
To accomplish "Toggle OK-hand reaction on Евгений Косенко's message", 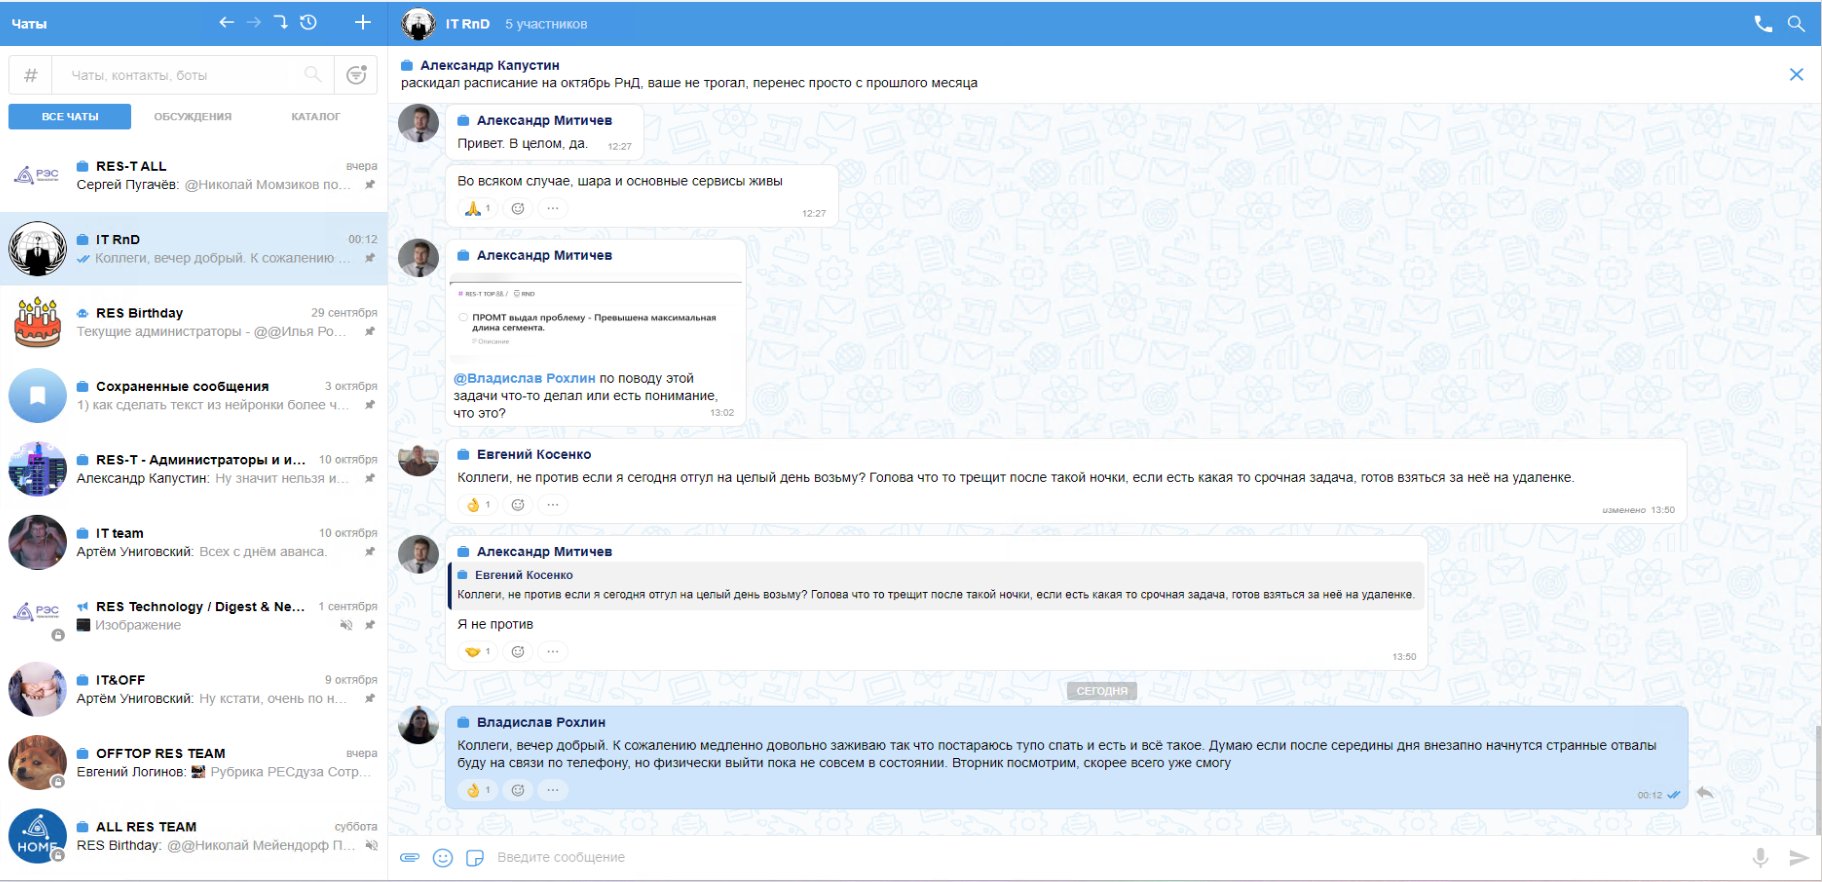I will click(x=477, y=505).
